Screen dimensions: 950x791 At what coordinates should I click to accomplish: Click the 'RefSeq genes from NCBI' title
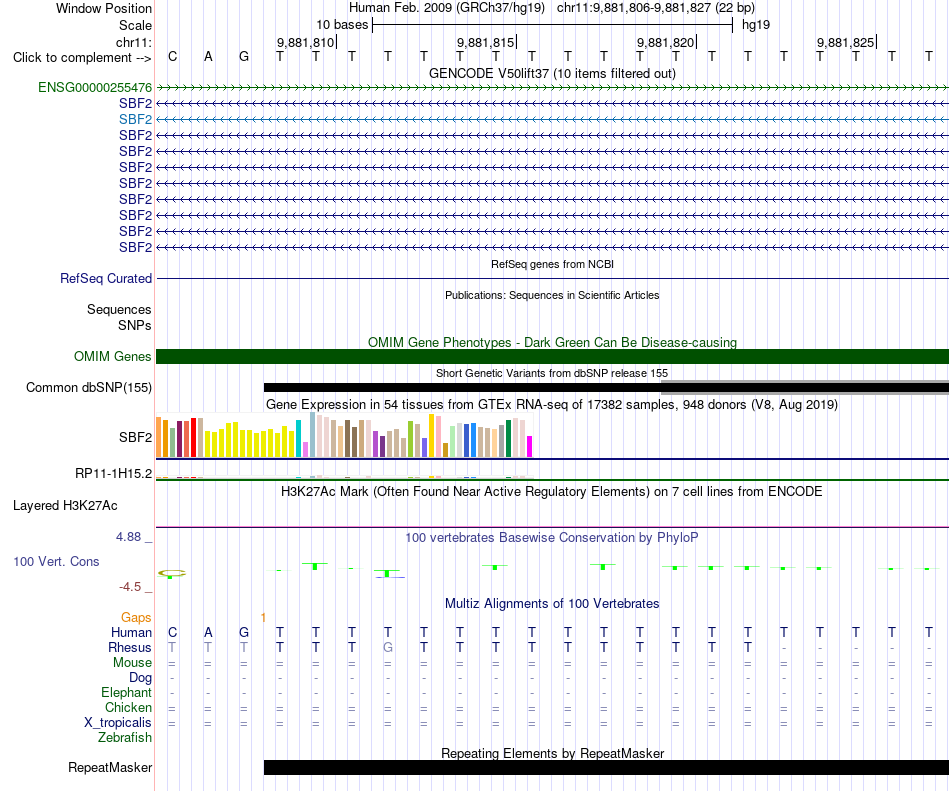click(552, 264)
